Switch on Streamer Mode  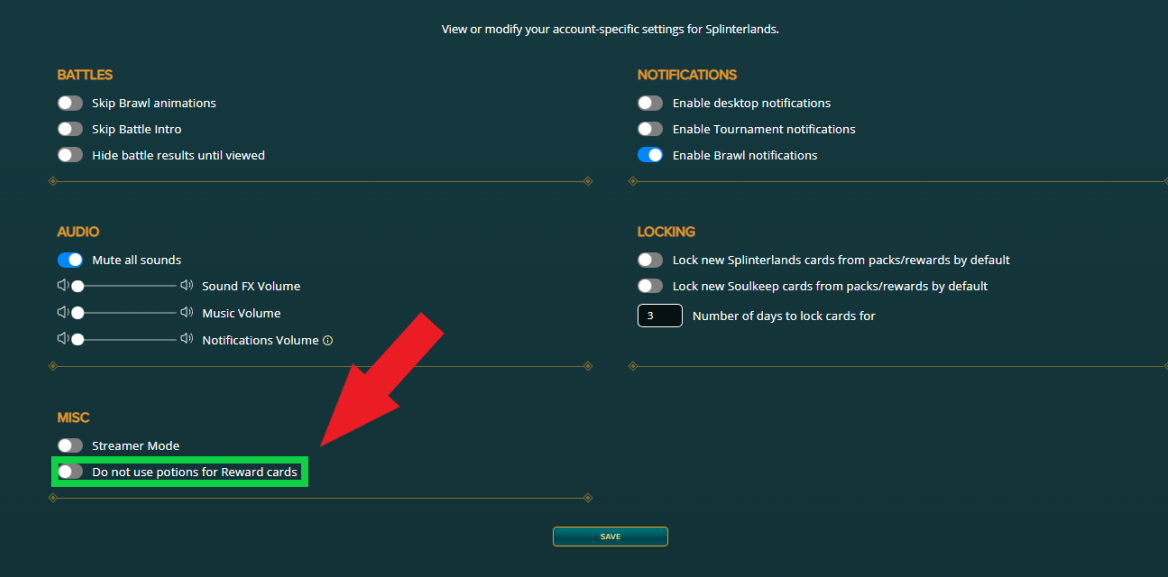(x=70, y=446)
